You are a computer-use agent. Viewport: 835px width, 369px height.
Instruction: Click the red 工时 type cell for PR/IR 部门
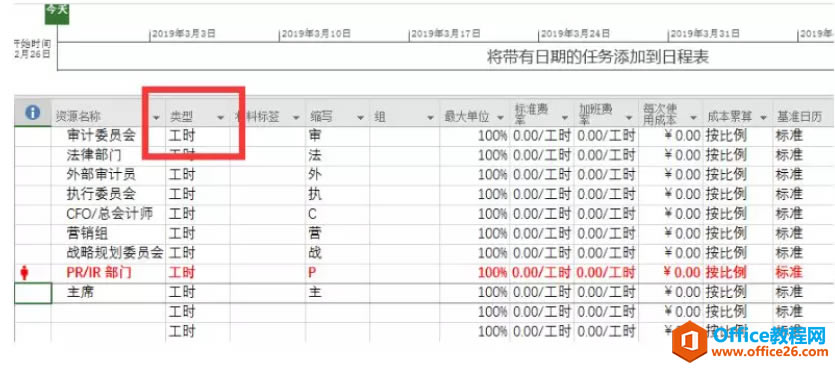(x=198, y=273)
